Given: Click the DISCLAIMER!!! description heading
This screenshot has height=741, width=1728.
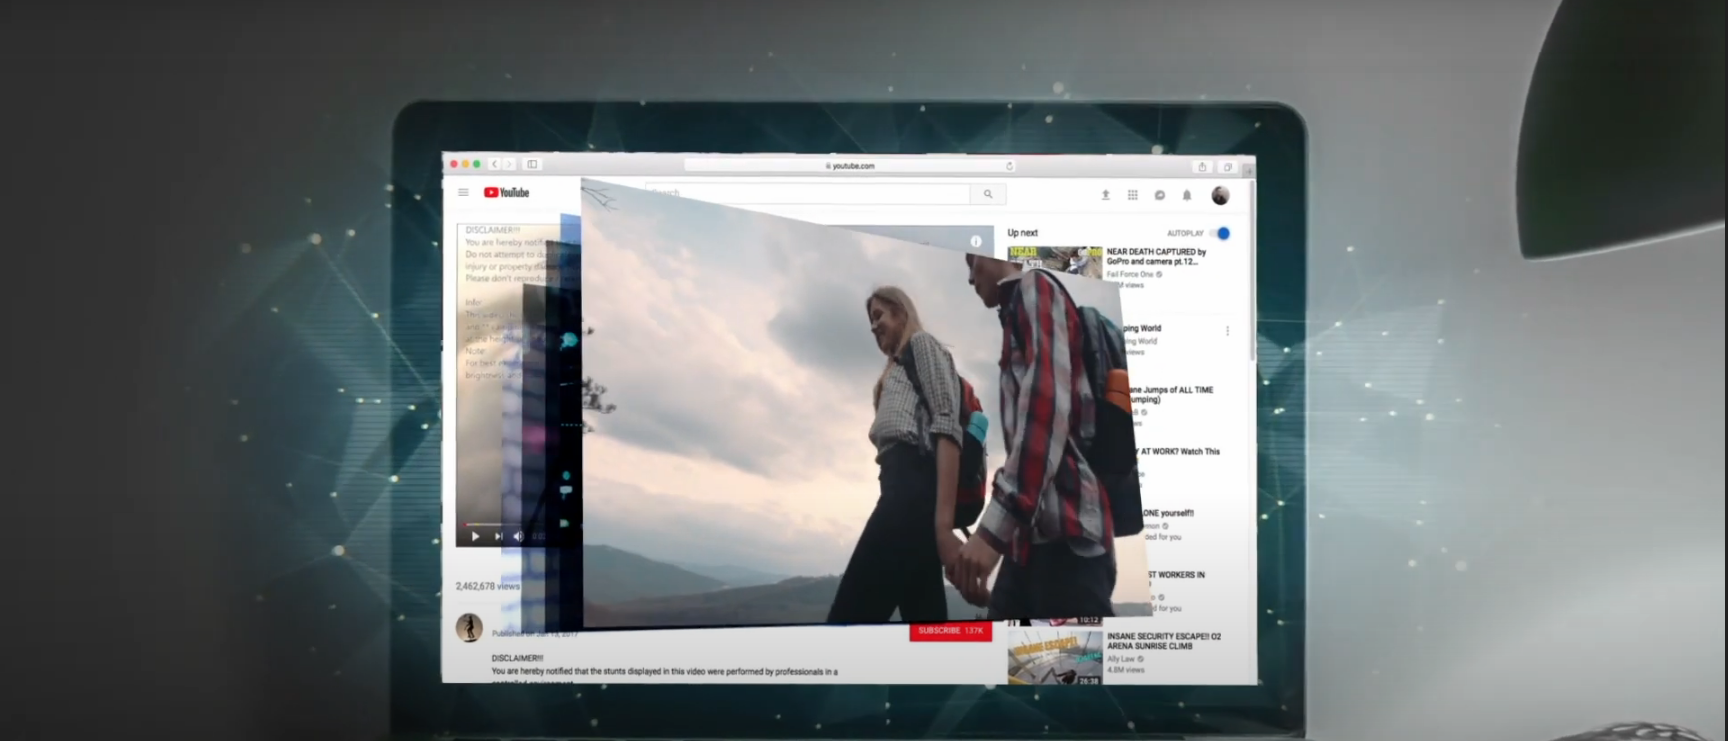Looking at the screenshot, I should [x=517, y=658].
